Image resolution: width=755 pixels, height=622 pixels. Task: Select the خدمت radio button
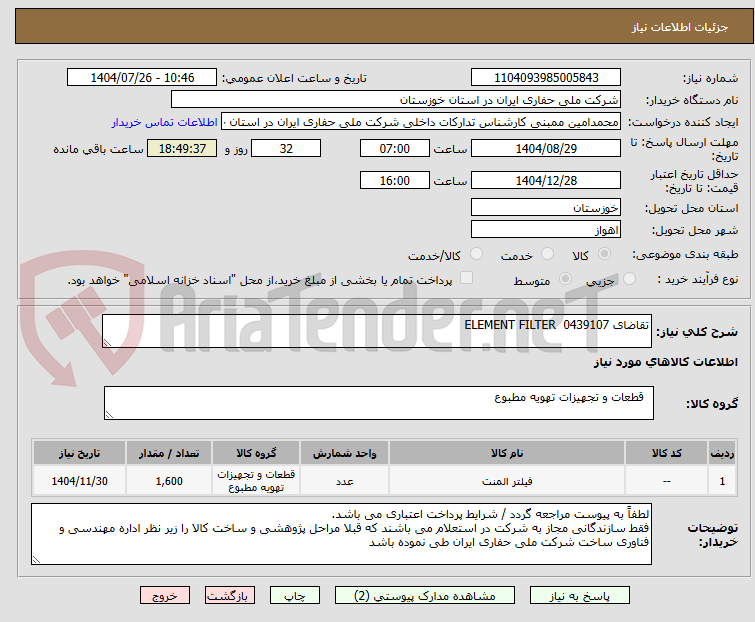click(547, 254)
